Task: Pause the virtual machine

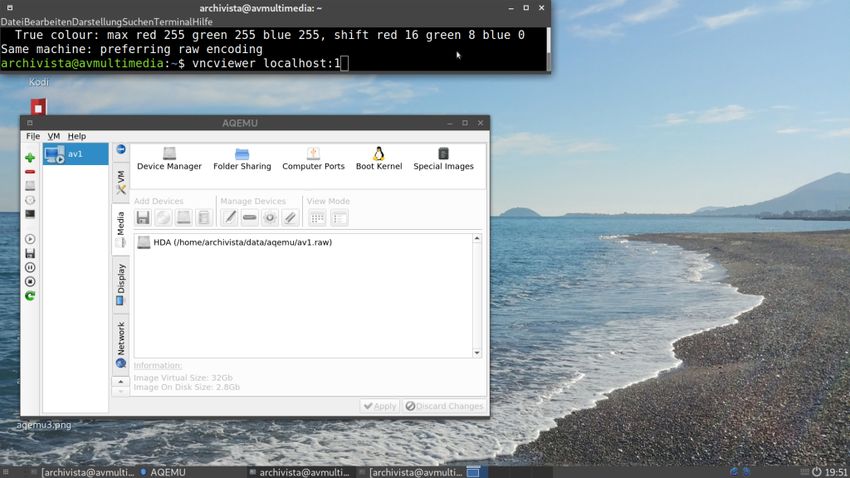Action: 30,268
